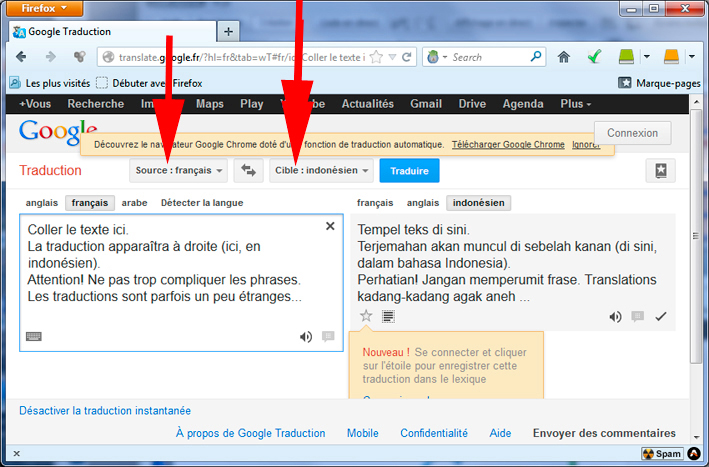This screenshot has width=709, height=467.
Task: Click the orange book toolbar icon
Action: click(x=671, y=57)
